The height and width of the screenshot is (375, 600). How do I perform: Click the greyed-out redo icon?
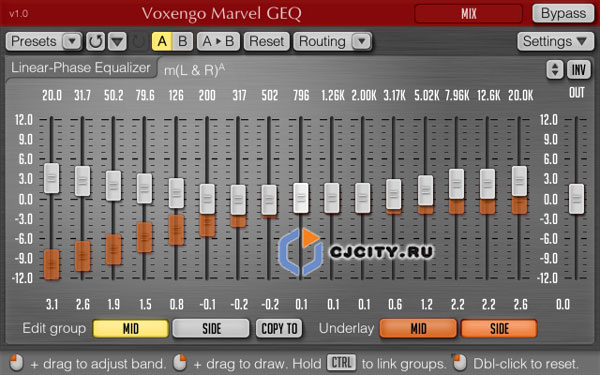click(139, 42)
